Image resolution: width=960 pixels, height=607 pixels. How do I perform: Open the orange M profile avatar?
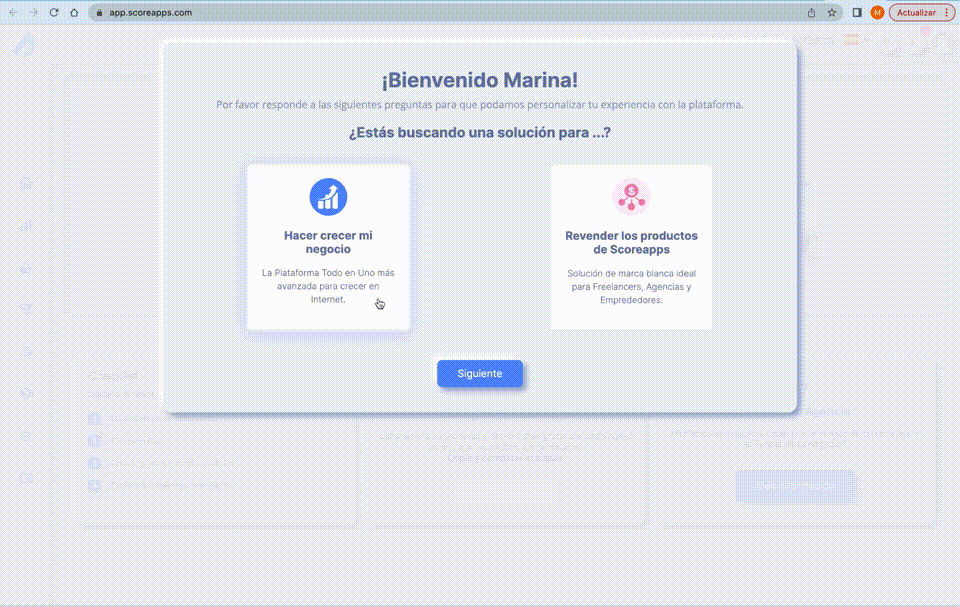[877, 12]
